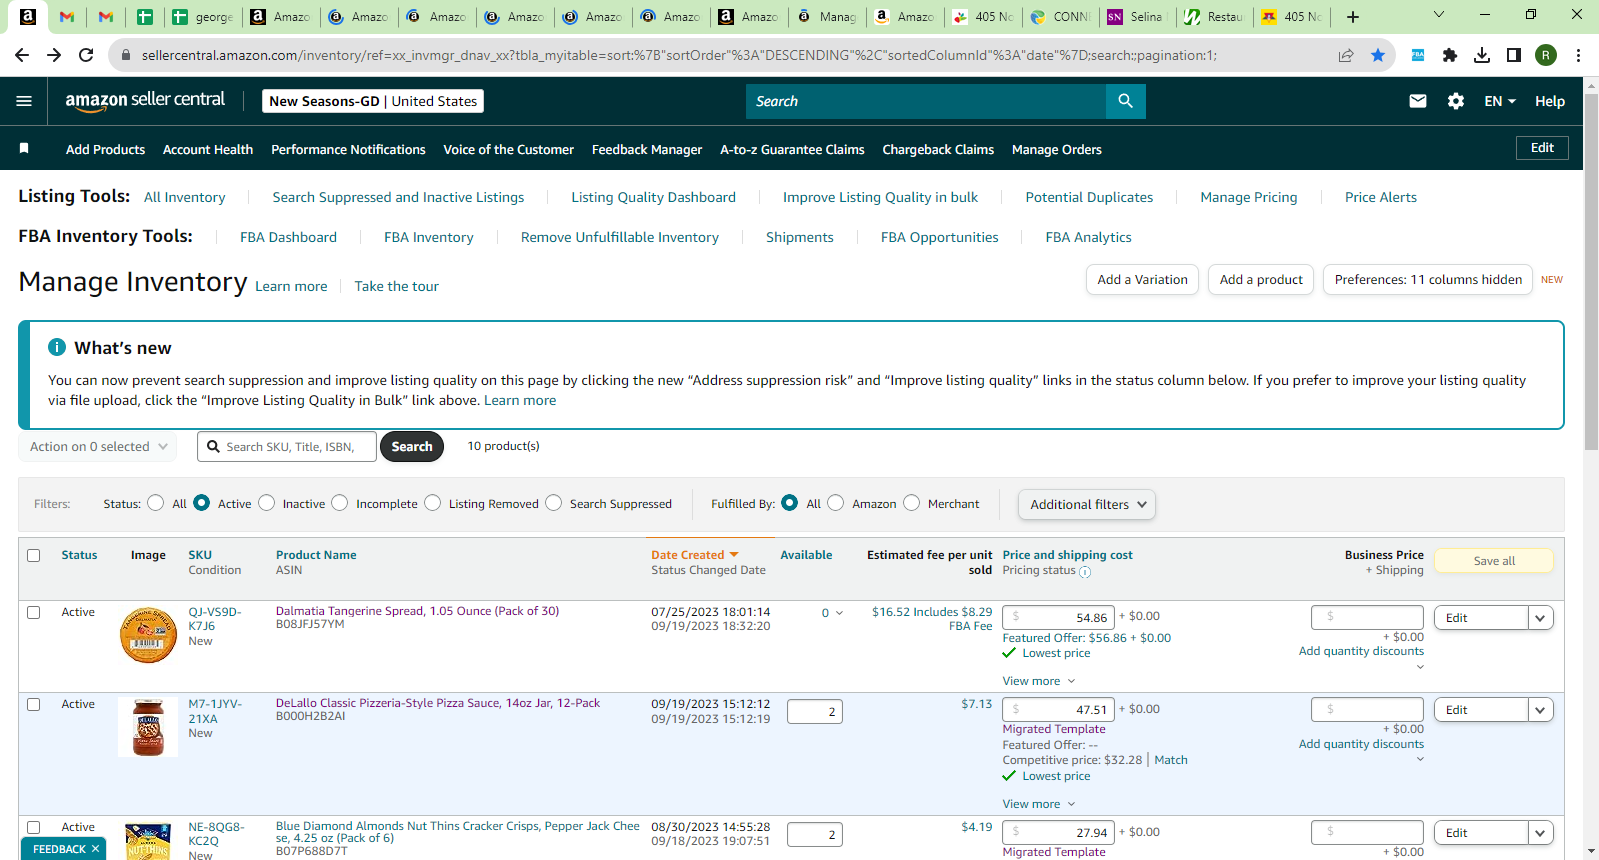Open the messages envelope icon
Screen dimensions: 1599x860
[x=1418, y=101]
